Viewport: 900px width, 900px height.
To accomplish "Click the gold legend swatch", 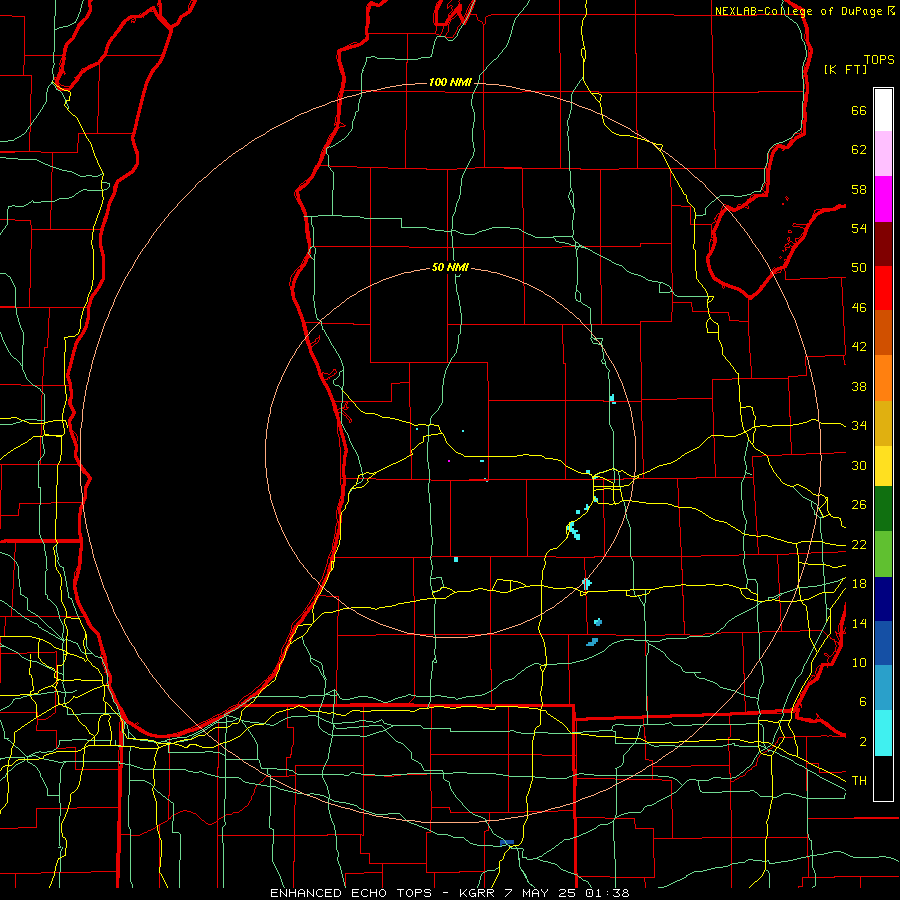I will click(x=883, y=423).
